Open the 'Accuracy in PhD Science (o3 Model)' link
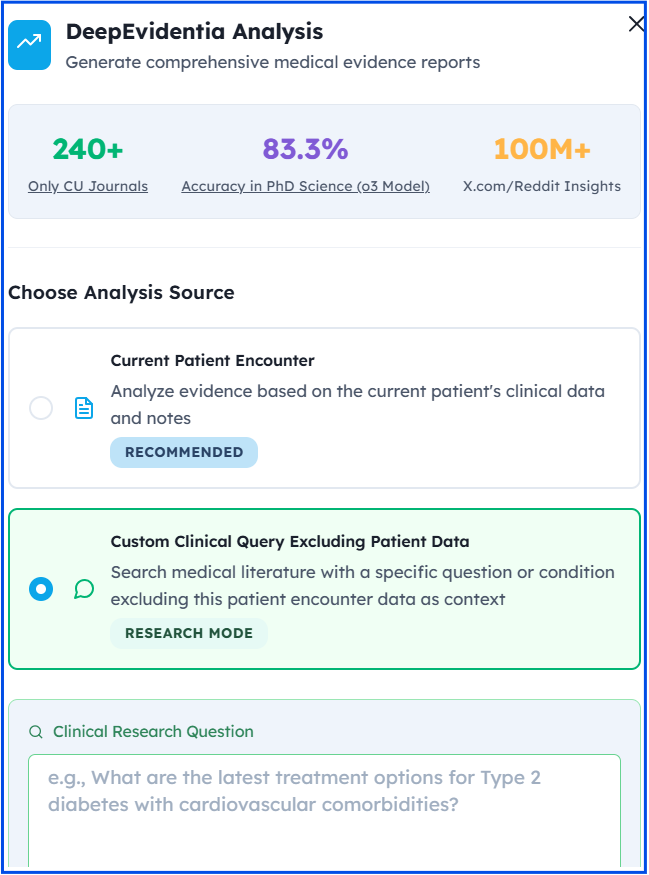The image size is (649, 875). pos(305,187)
